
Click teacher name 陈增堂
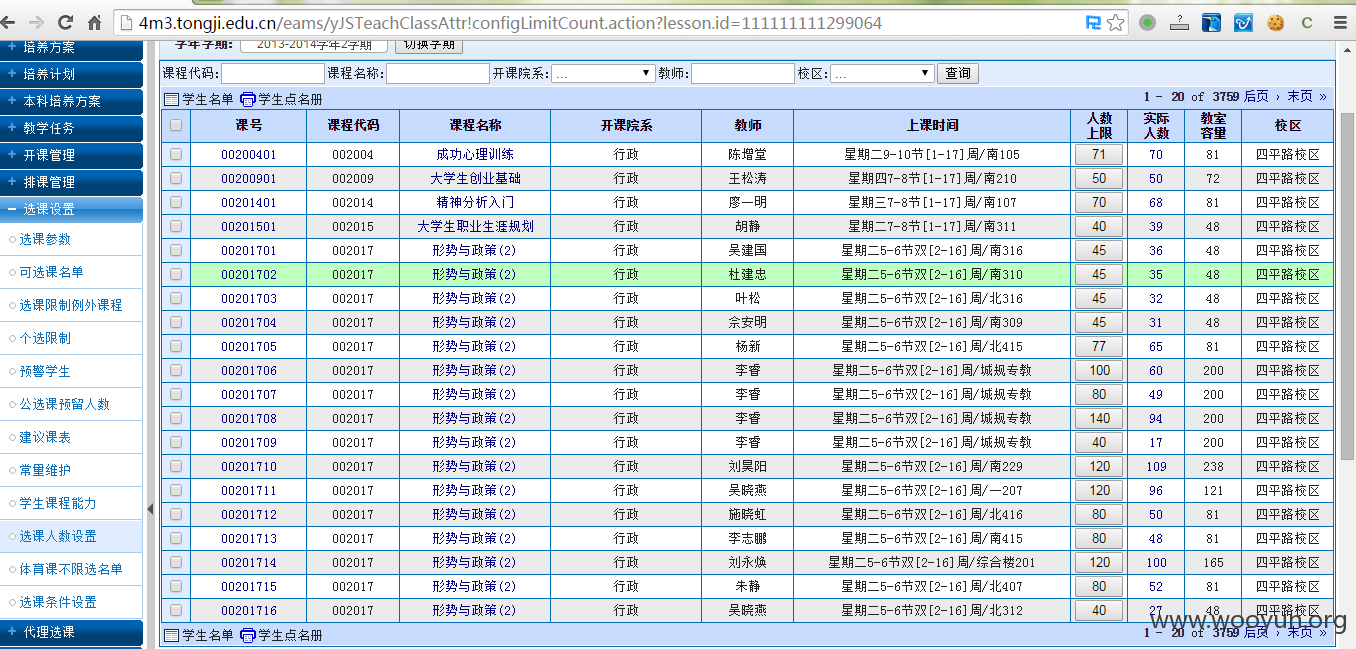coord(747,154)
